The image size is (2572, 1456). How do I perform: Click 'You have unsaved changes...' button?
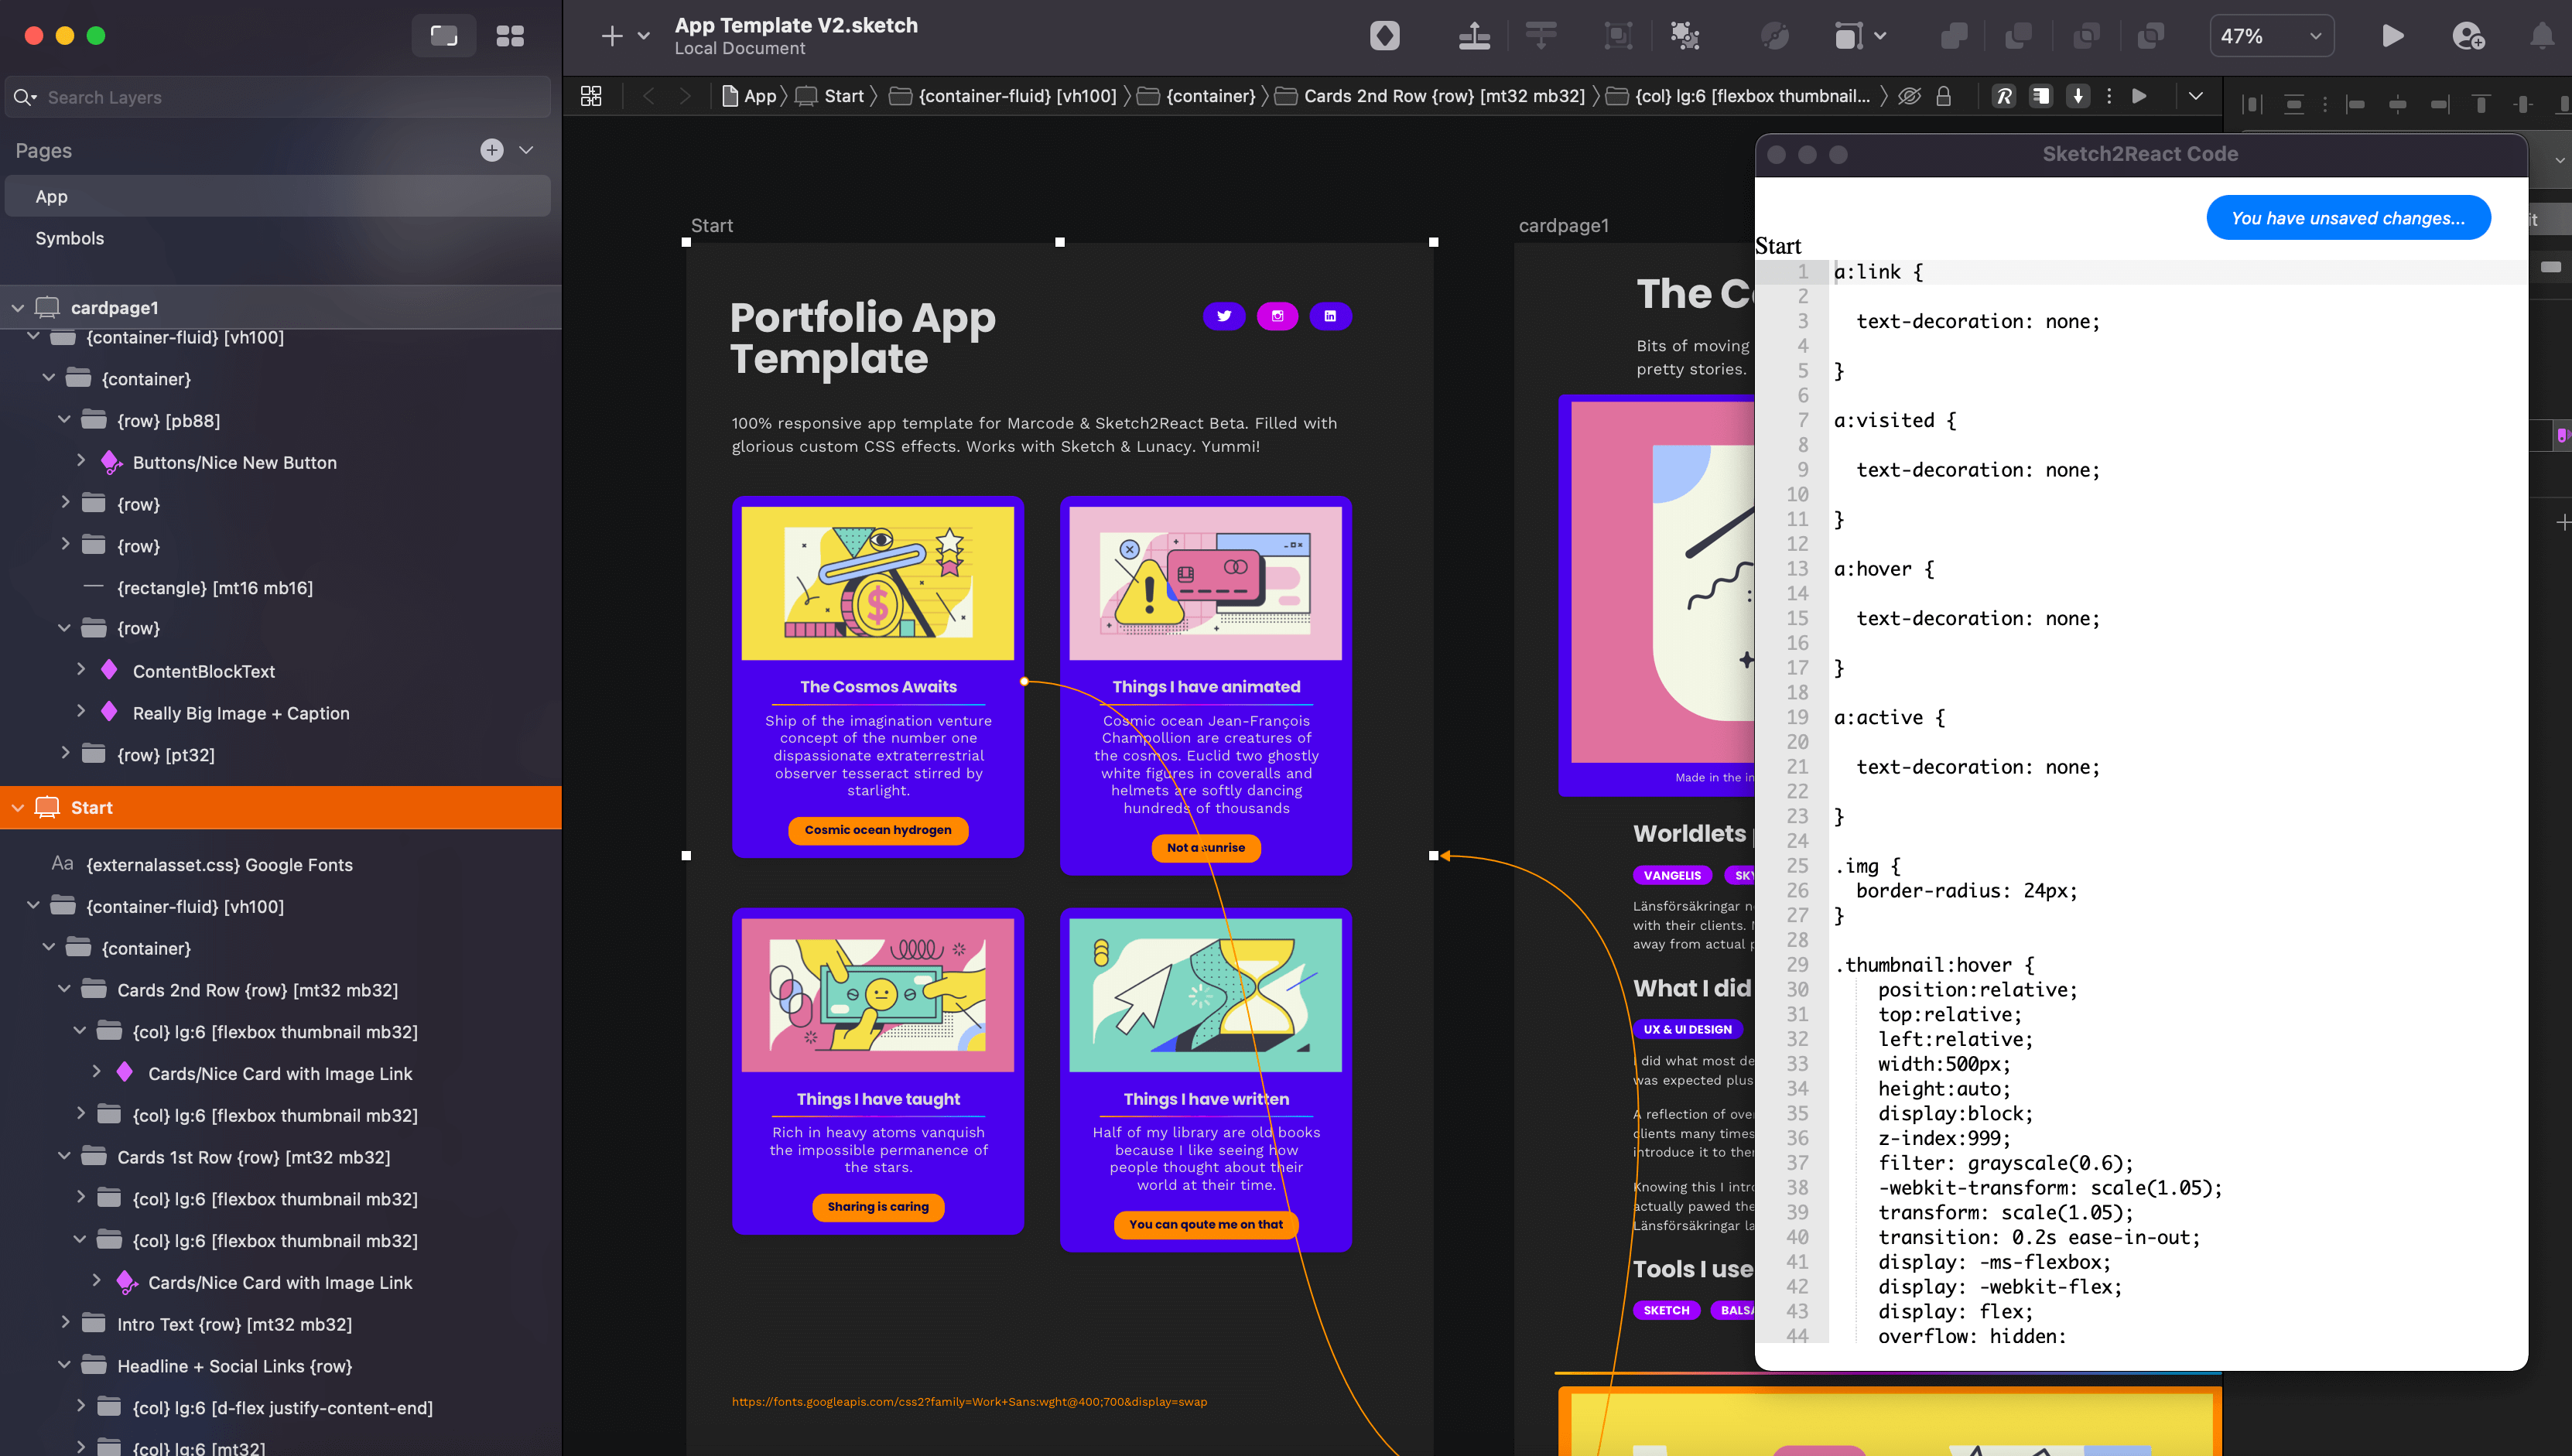point(2347,218)
